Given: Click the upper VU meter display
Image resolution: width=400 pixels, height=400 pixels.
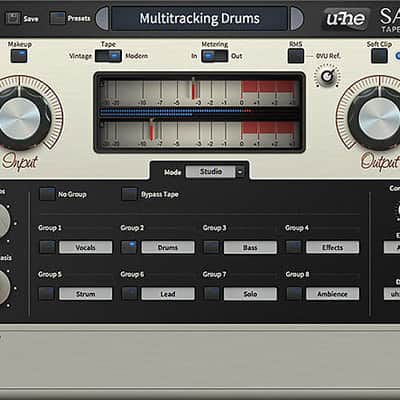Looking at the screenshot, I should [199, 92].
